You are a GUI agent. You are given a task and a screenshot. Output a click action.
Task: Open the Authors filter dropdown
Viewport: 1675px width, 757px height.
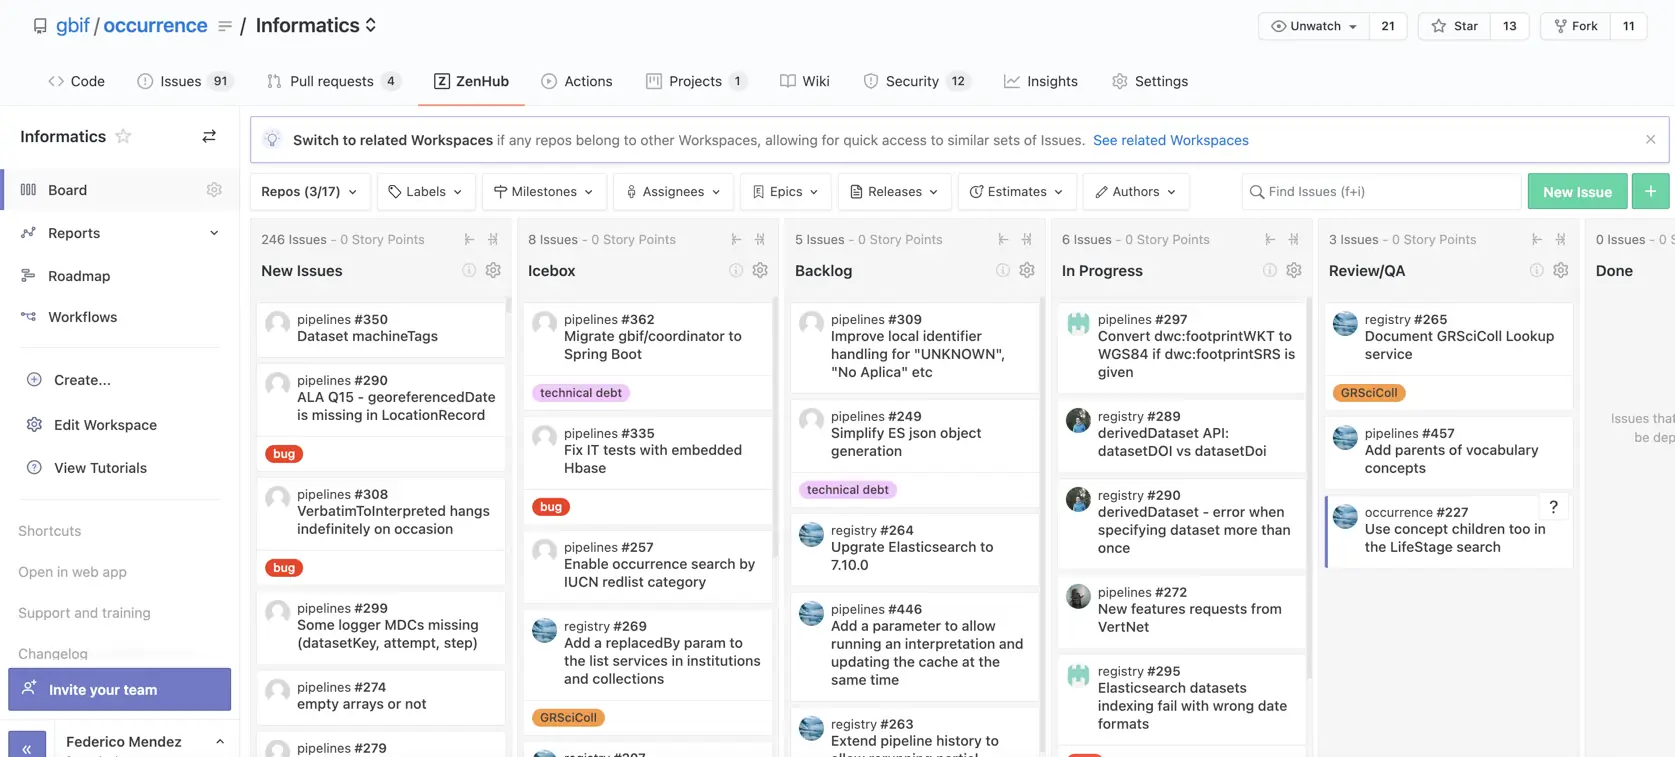(x=1136, y=191)
